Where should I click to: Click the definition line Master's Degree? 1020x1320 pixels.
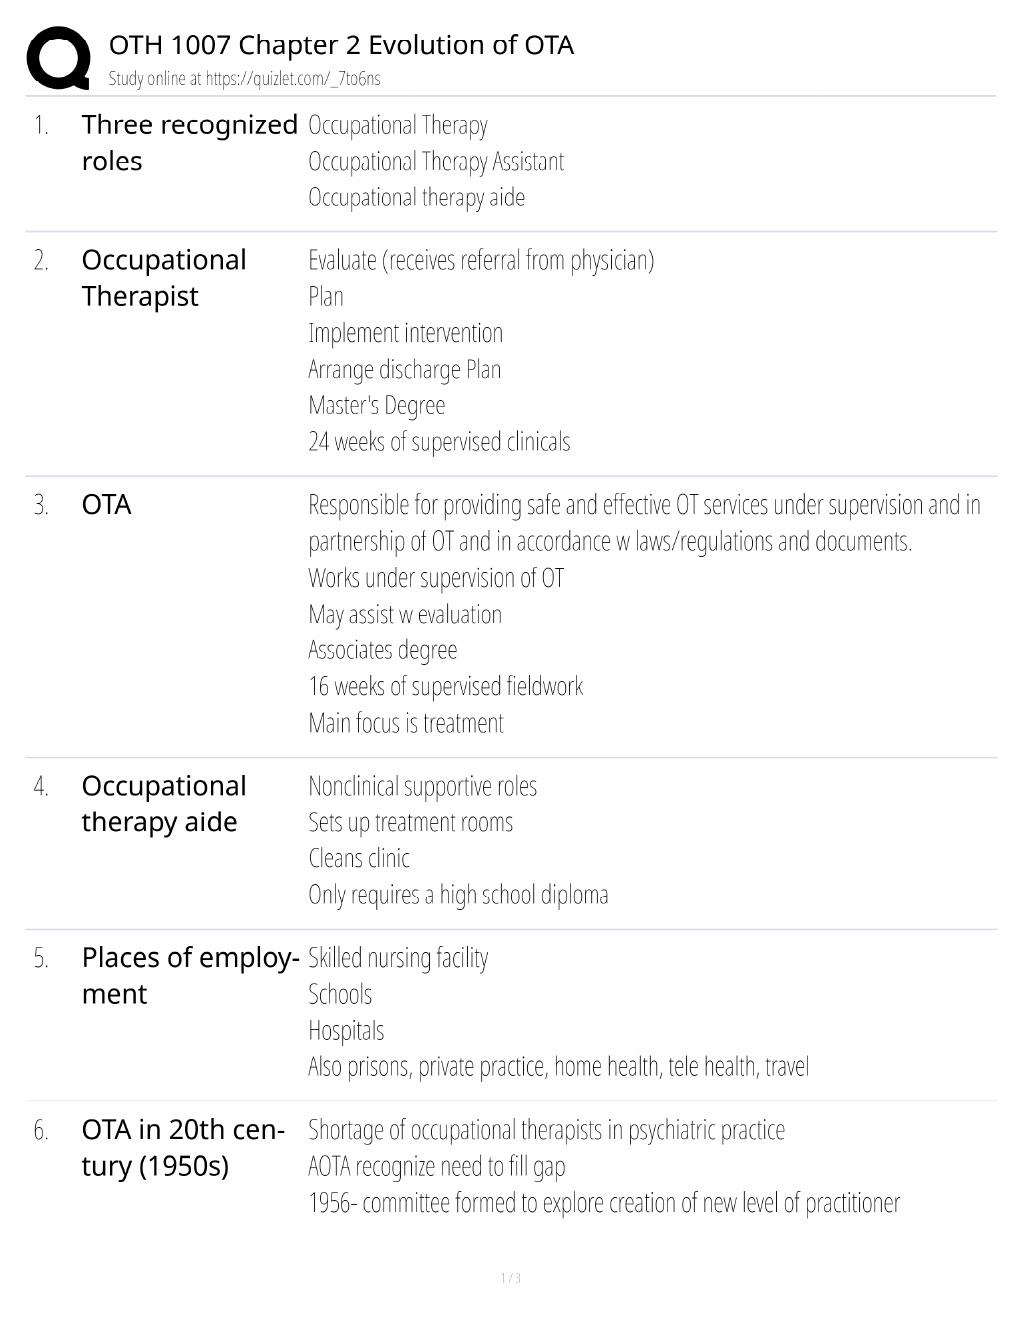click(x=377, y=406)
